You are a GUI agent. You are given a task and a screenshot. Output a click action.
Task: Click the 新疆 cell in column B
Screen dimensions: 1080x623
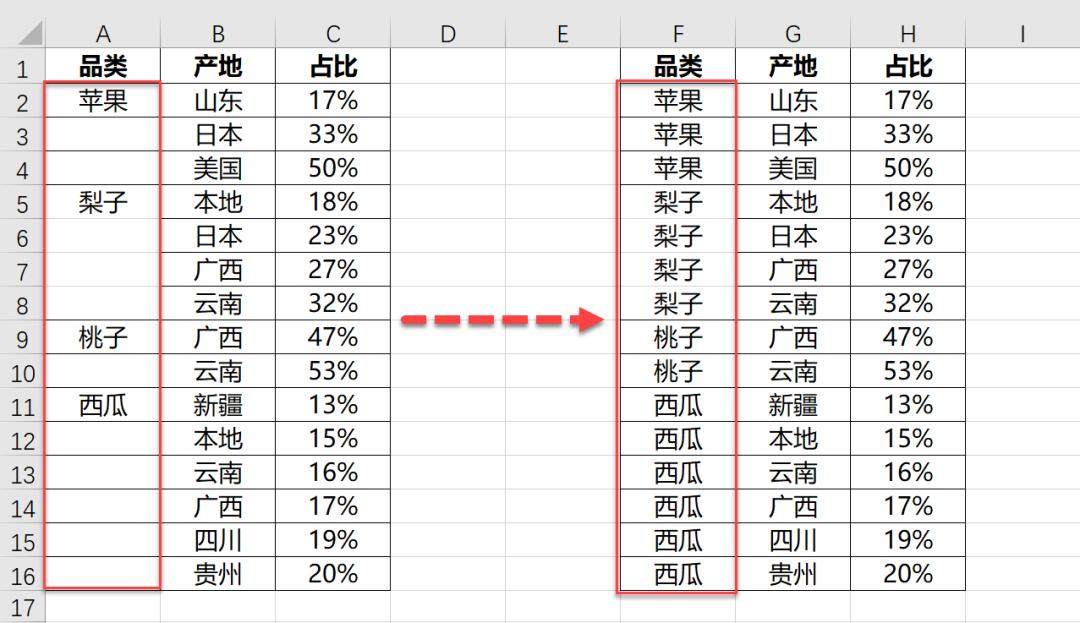click(217, 405)
